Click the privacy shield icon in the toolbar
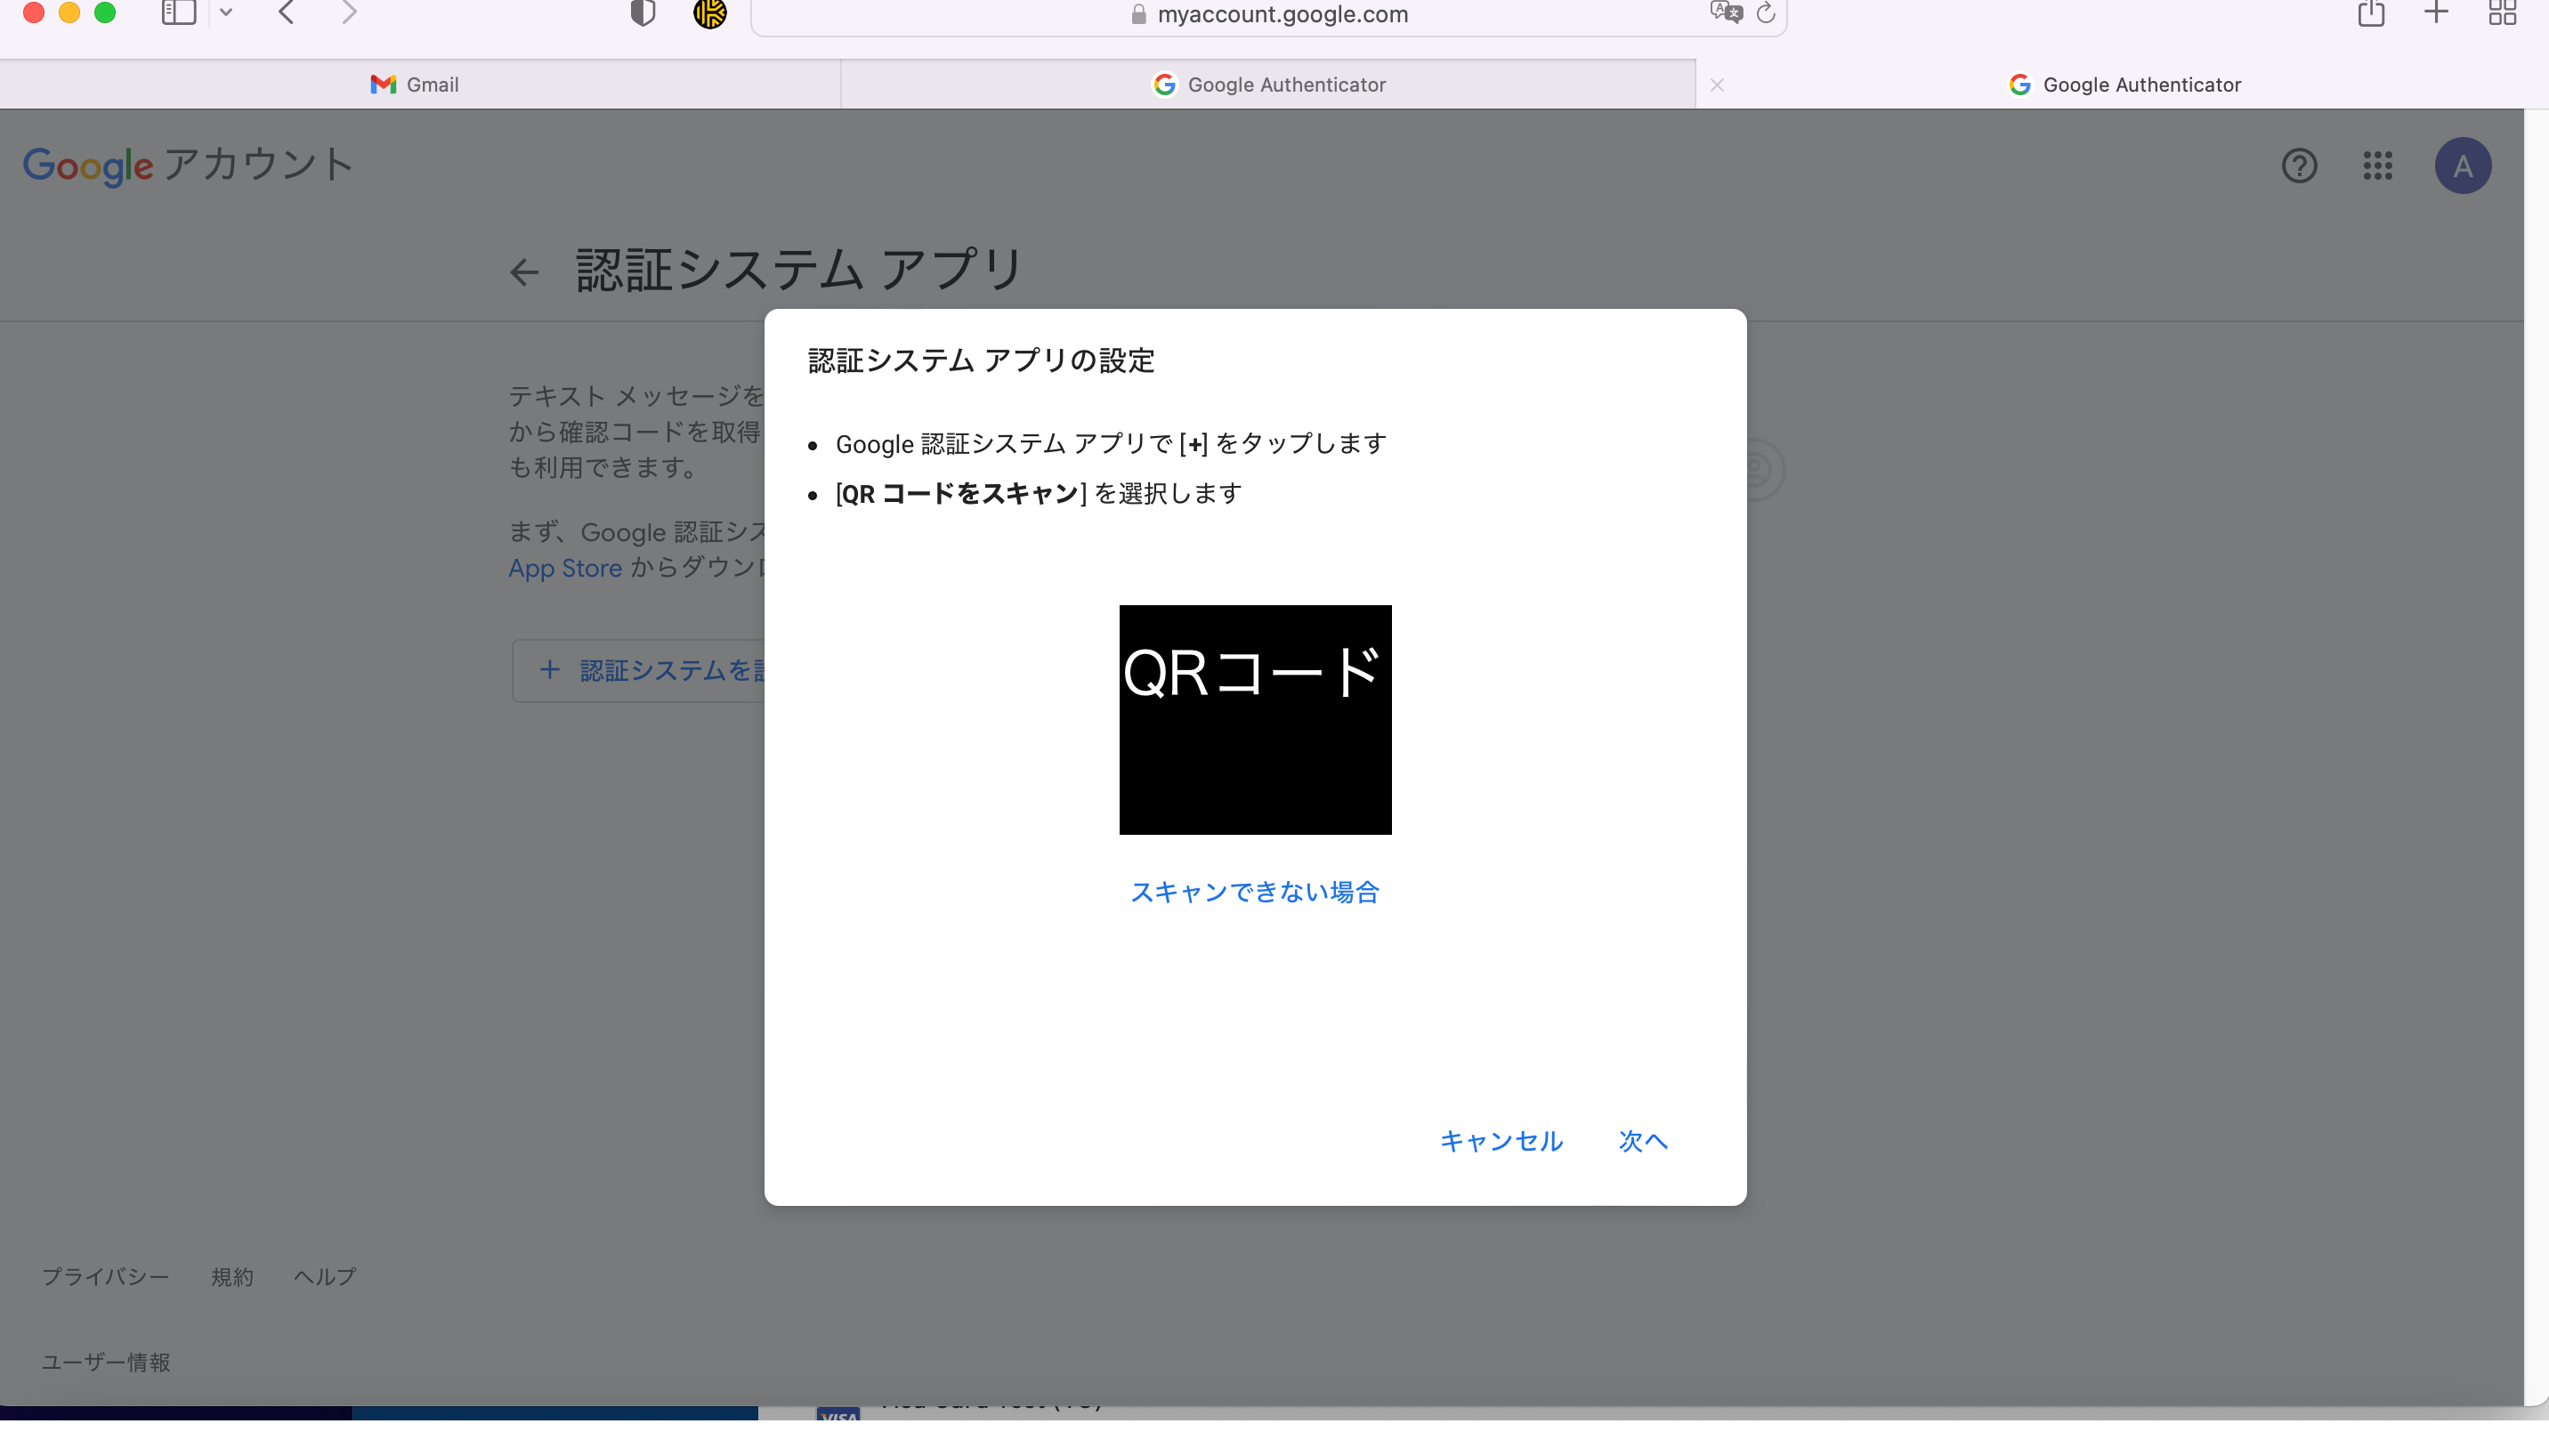Screen dimensions: 2549x1456 643,13
